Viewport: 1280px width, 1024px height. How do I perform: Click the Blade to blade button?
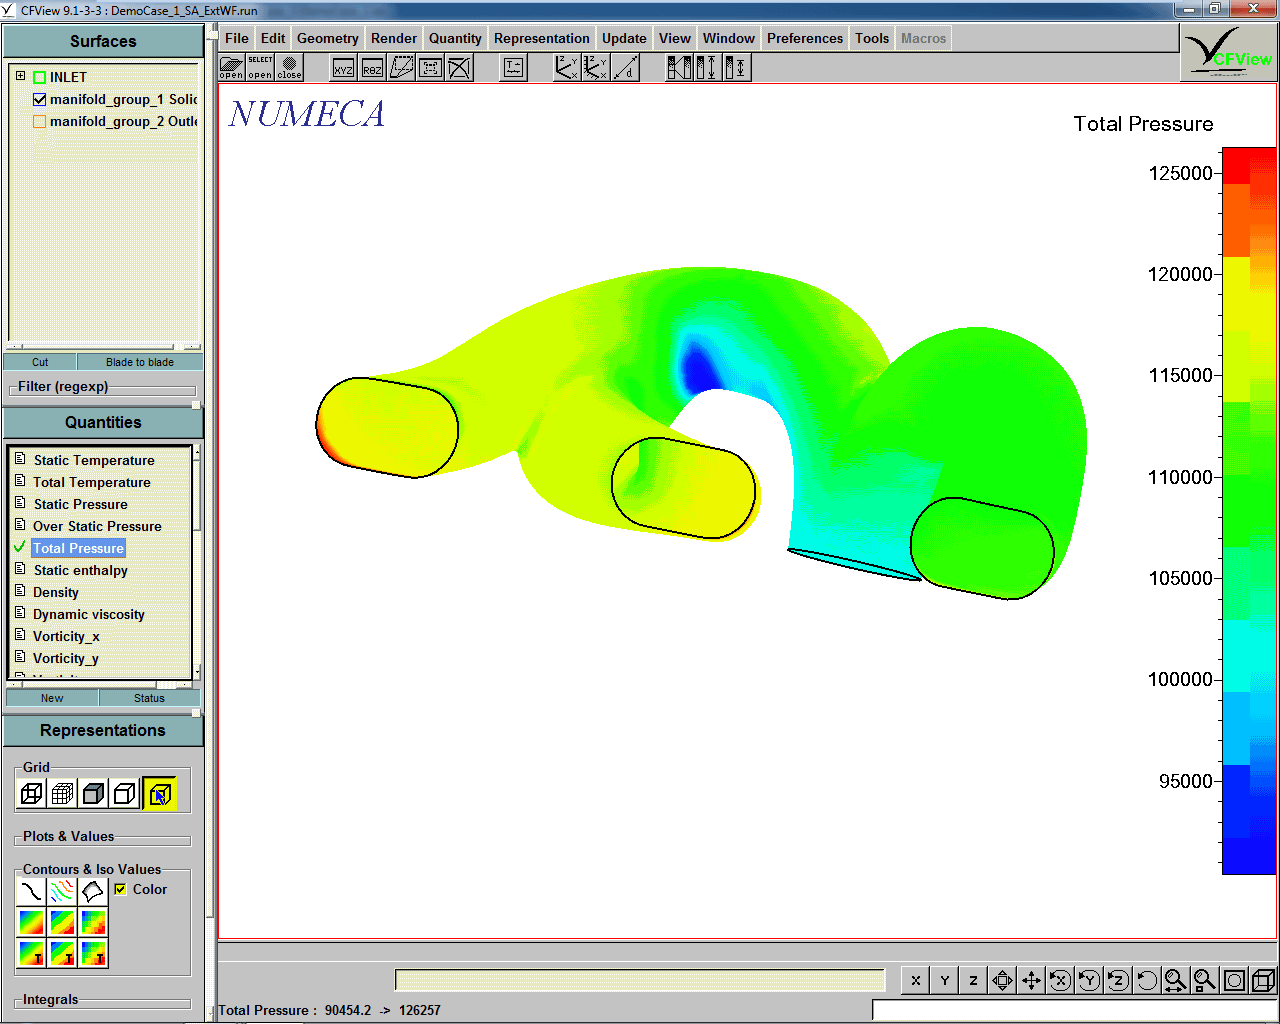pyautogui.click(x=140, y=361)
